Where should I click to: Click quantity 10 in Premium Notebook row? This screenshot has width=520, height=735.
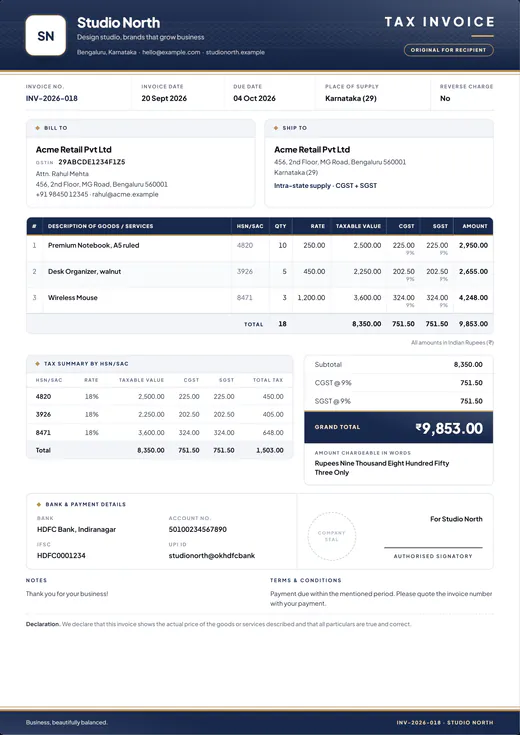point(282,245)
